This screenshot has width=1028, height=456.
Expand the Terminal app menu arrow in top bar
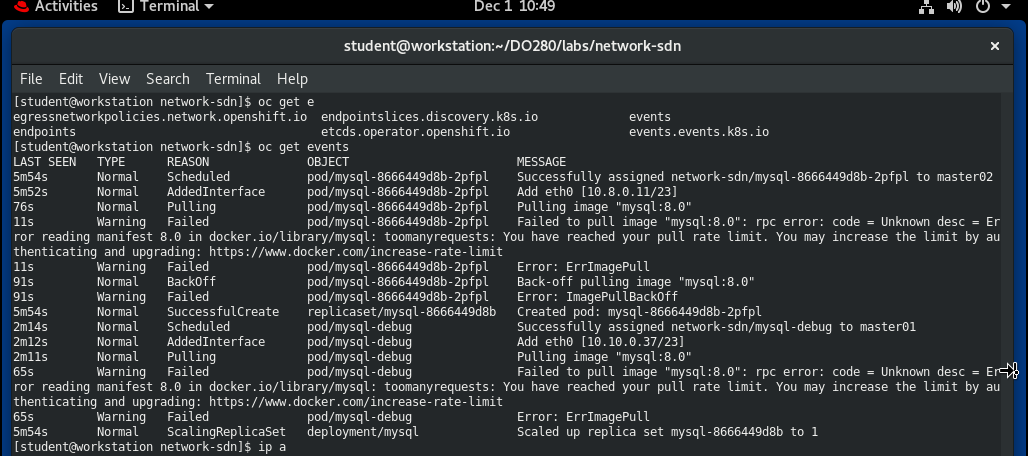208,7
